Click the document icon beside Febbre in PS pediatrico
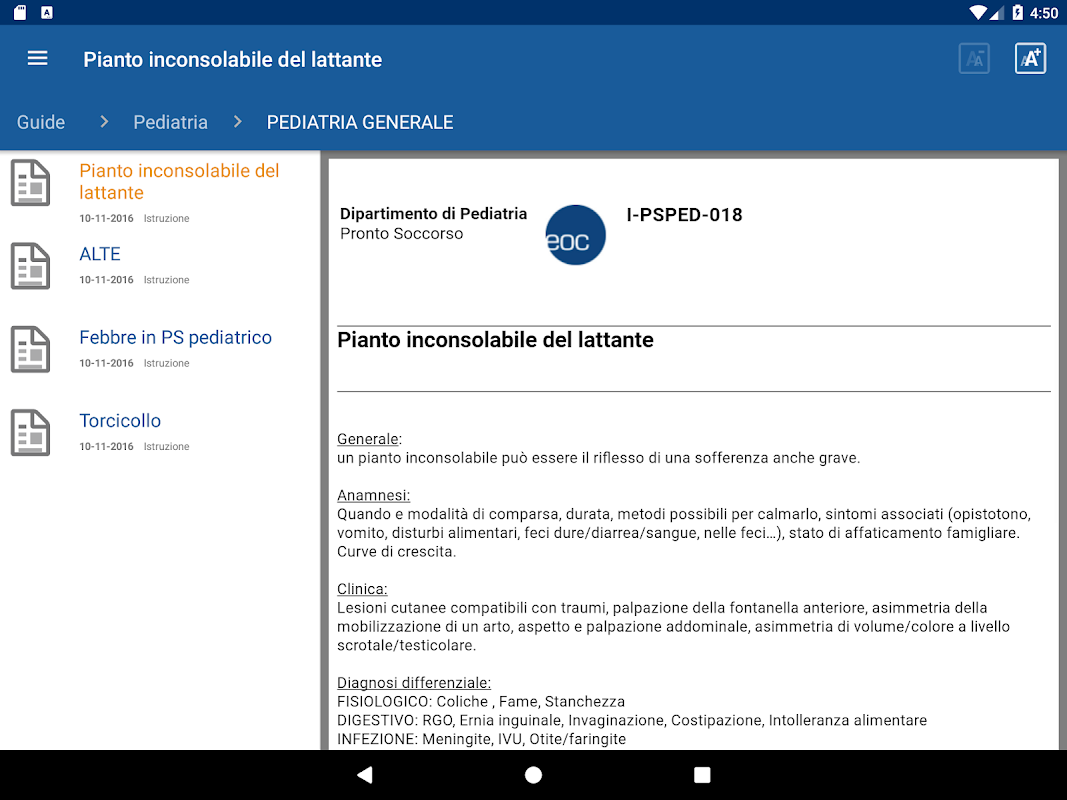Screen dimensions: 1067x800 click(31, 350)
